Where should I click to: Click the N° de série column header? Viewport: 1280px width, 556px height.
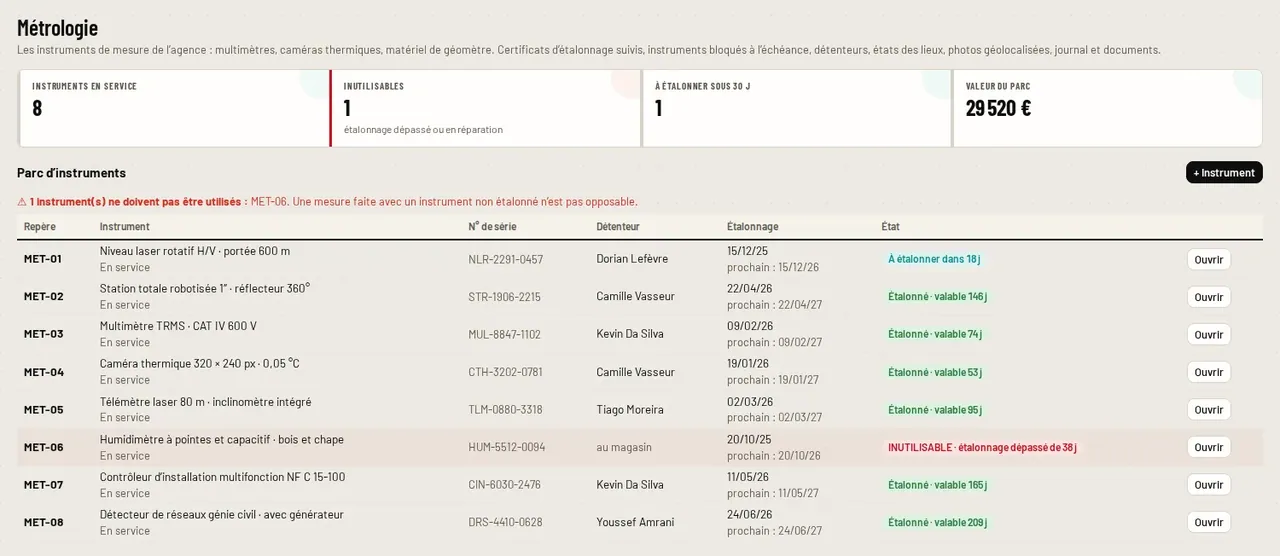pyautogui.click(x=492, y=227)
